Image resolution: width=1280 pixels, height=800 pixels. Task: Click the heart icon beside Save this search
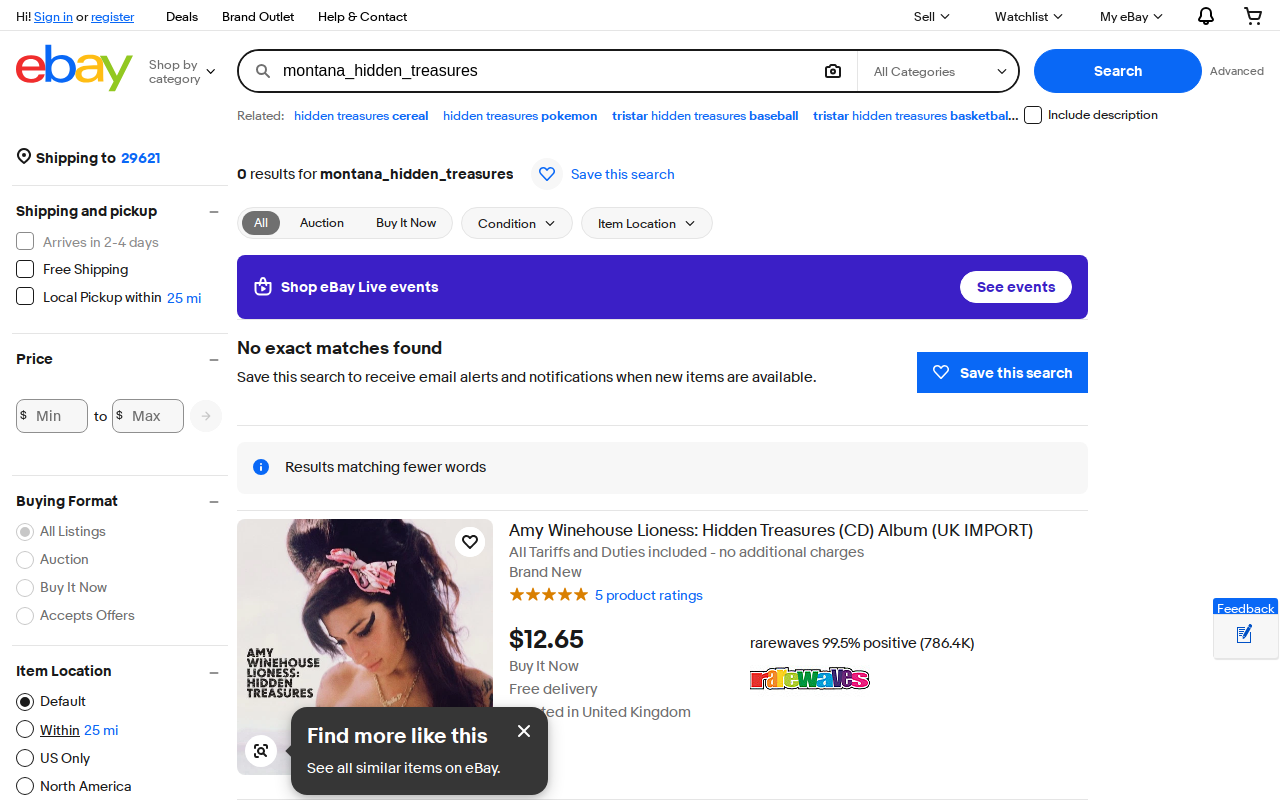tap(547, 174)
